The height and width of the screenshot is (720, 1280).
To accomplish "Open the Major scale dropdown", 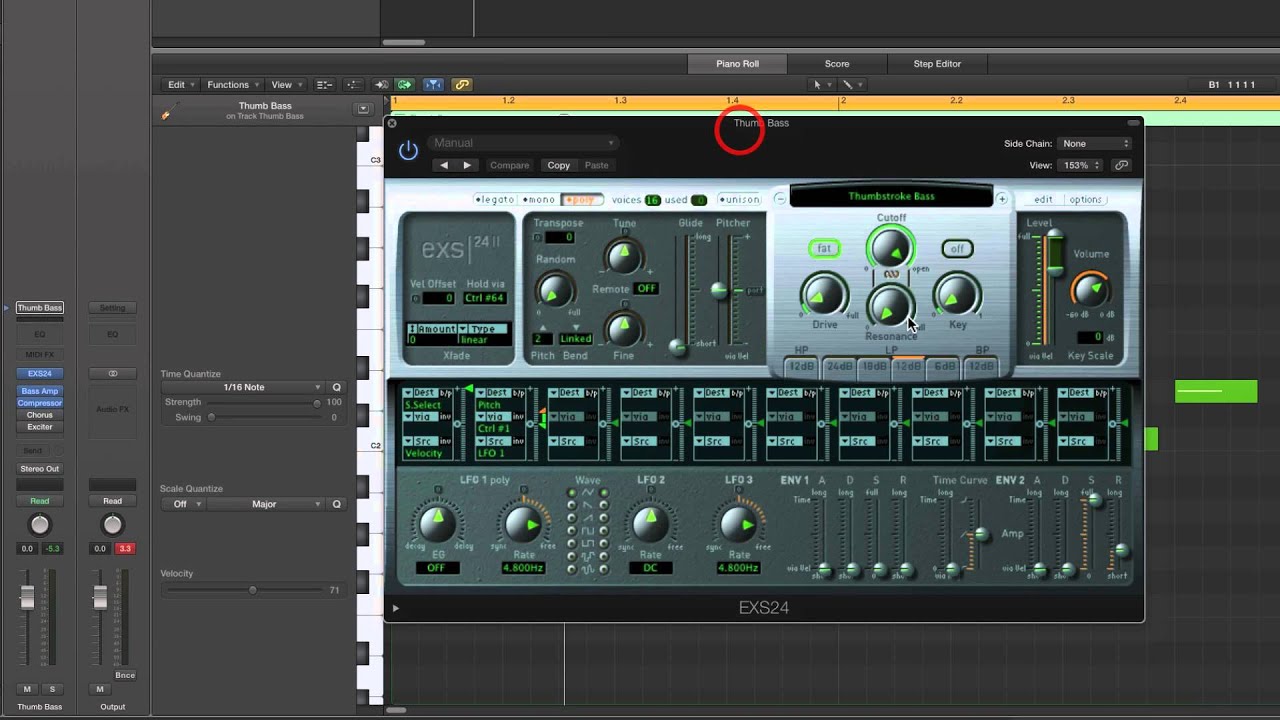I will [x=268, y=504].
